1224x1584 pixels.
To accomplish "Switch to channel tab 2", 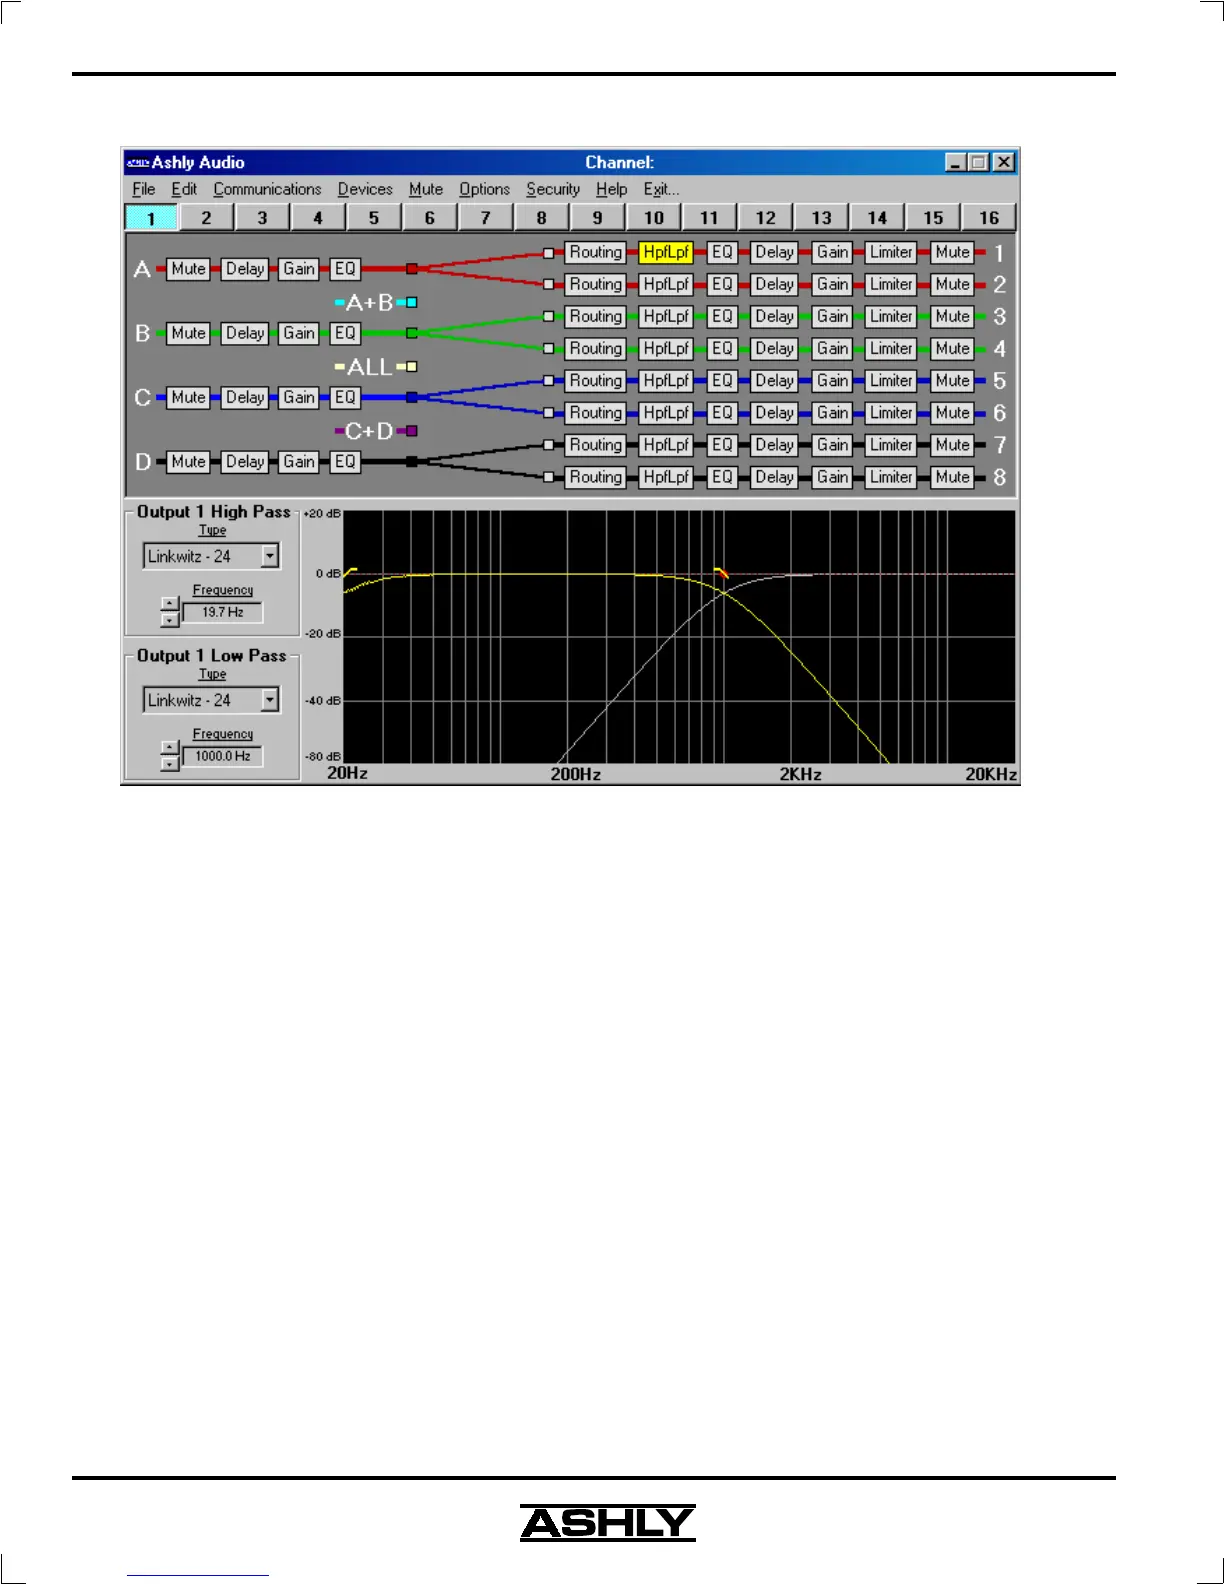I will (207, 217).
